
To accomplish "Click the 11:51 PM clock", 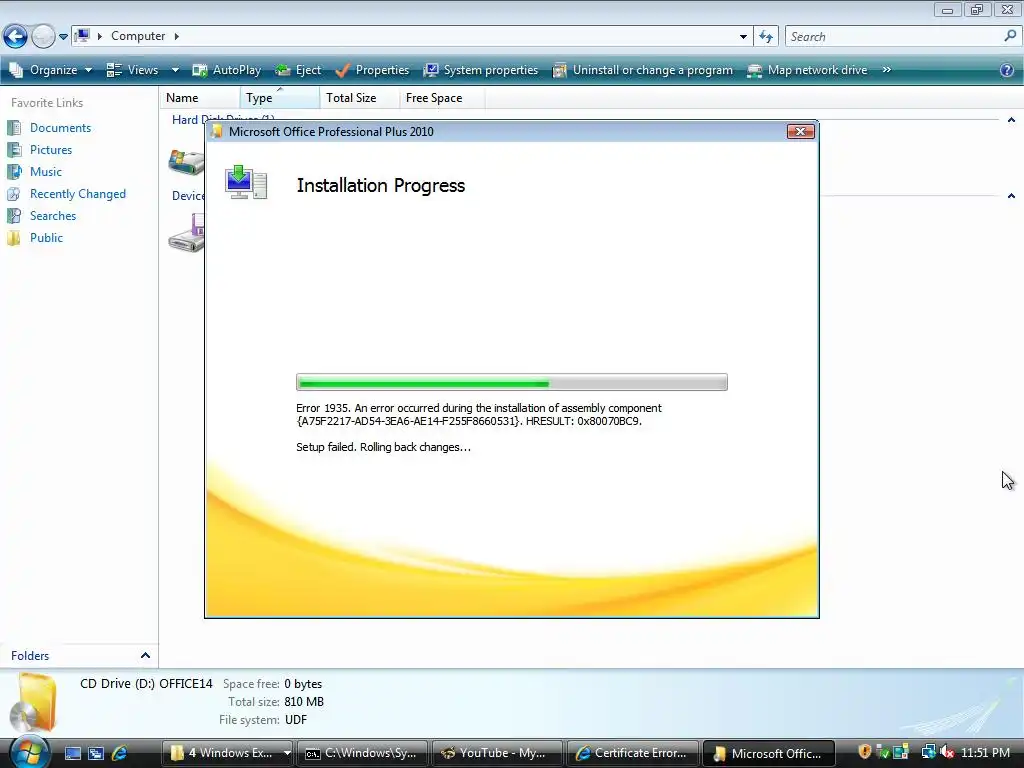I will pyautogui.click(x=985, y=753).
